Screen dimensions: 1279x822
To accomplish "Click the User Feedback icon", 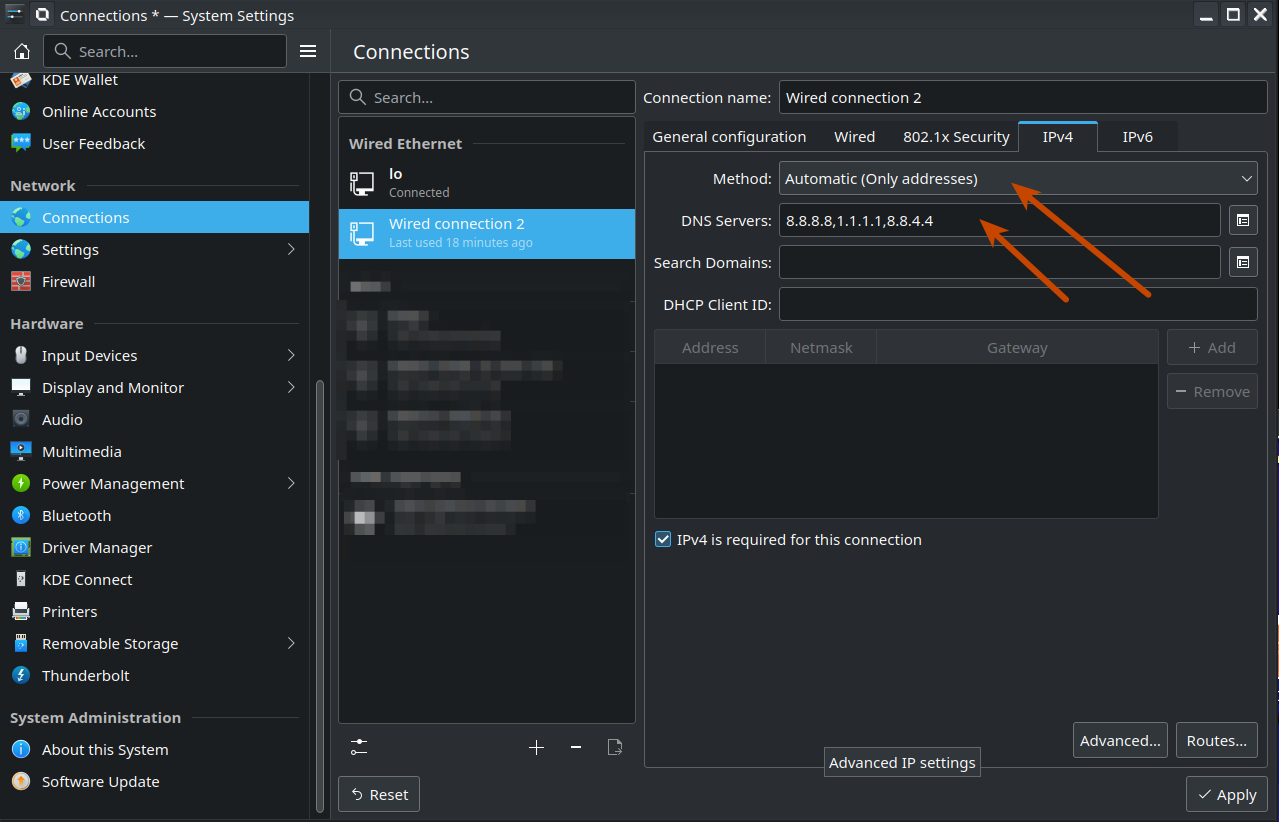I will pyautogui.click(x=21, y=144).
